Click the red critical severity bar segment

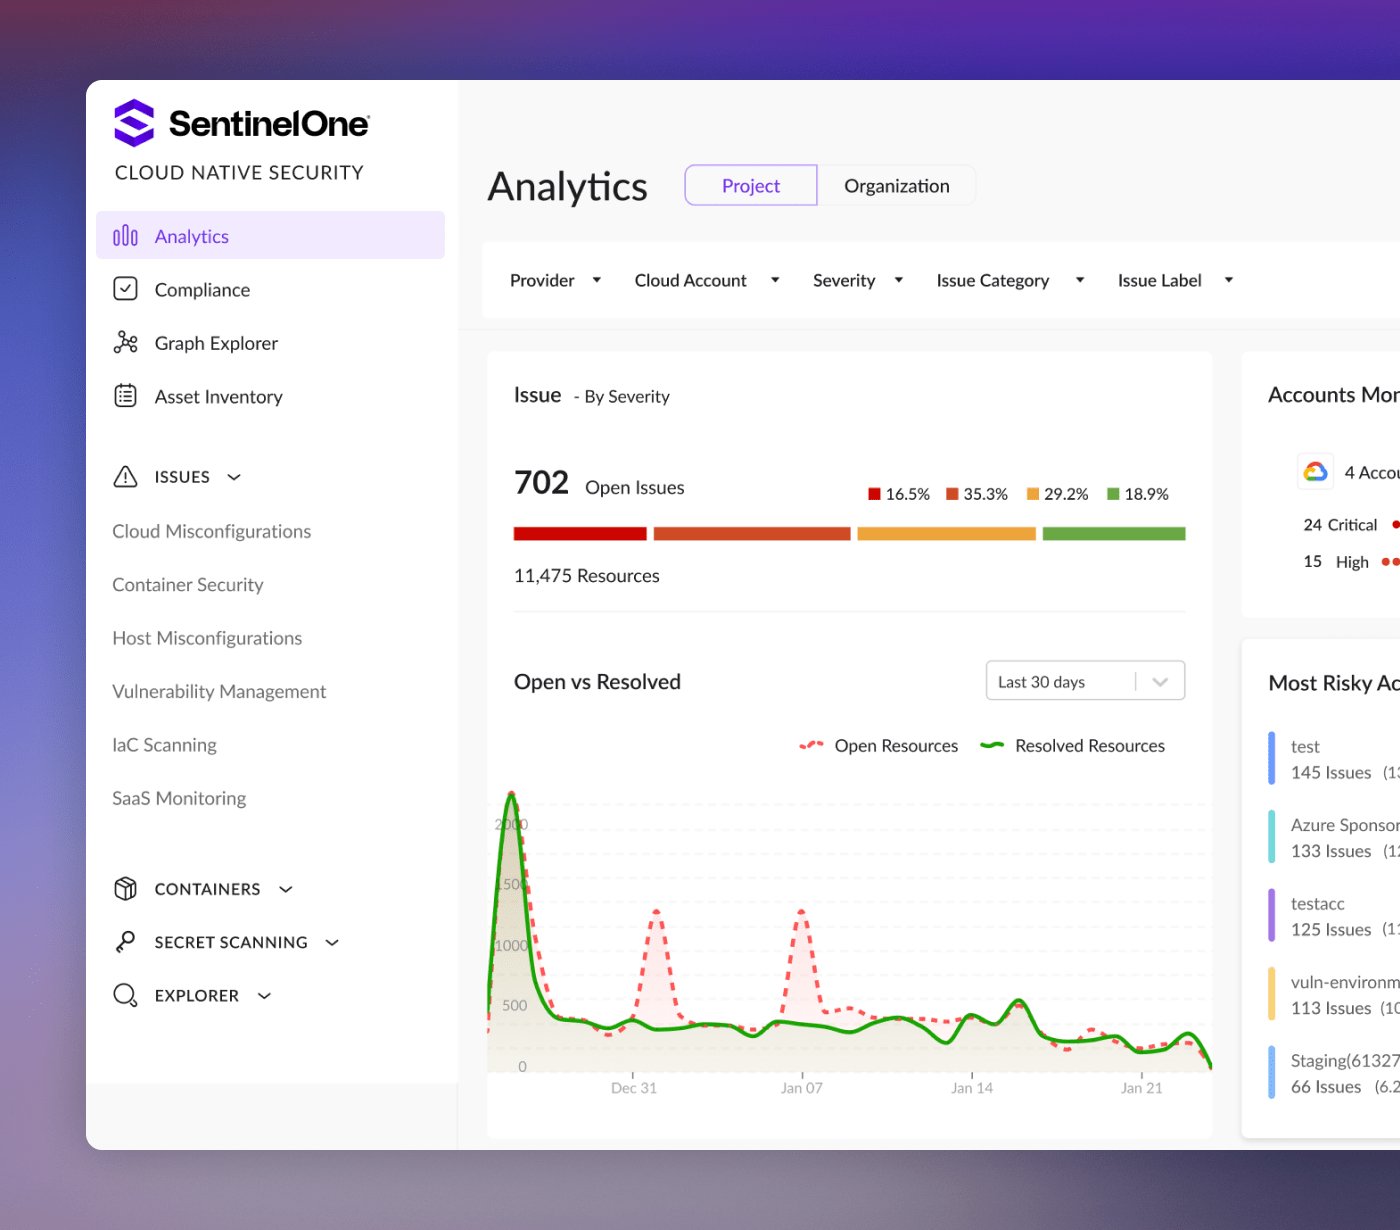(x=580, y=534)
